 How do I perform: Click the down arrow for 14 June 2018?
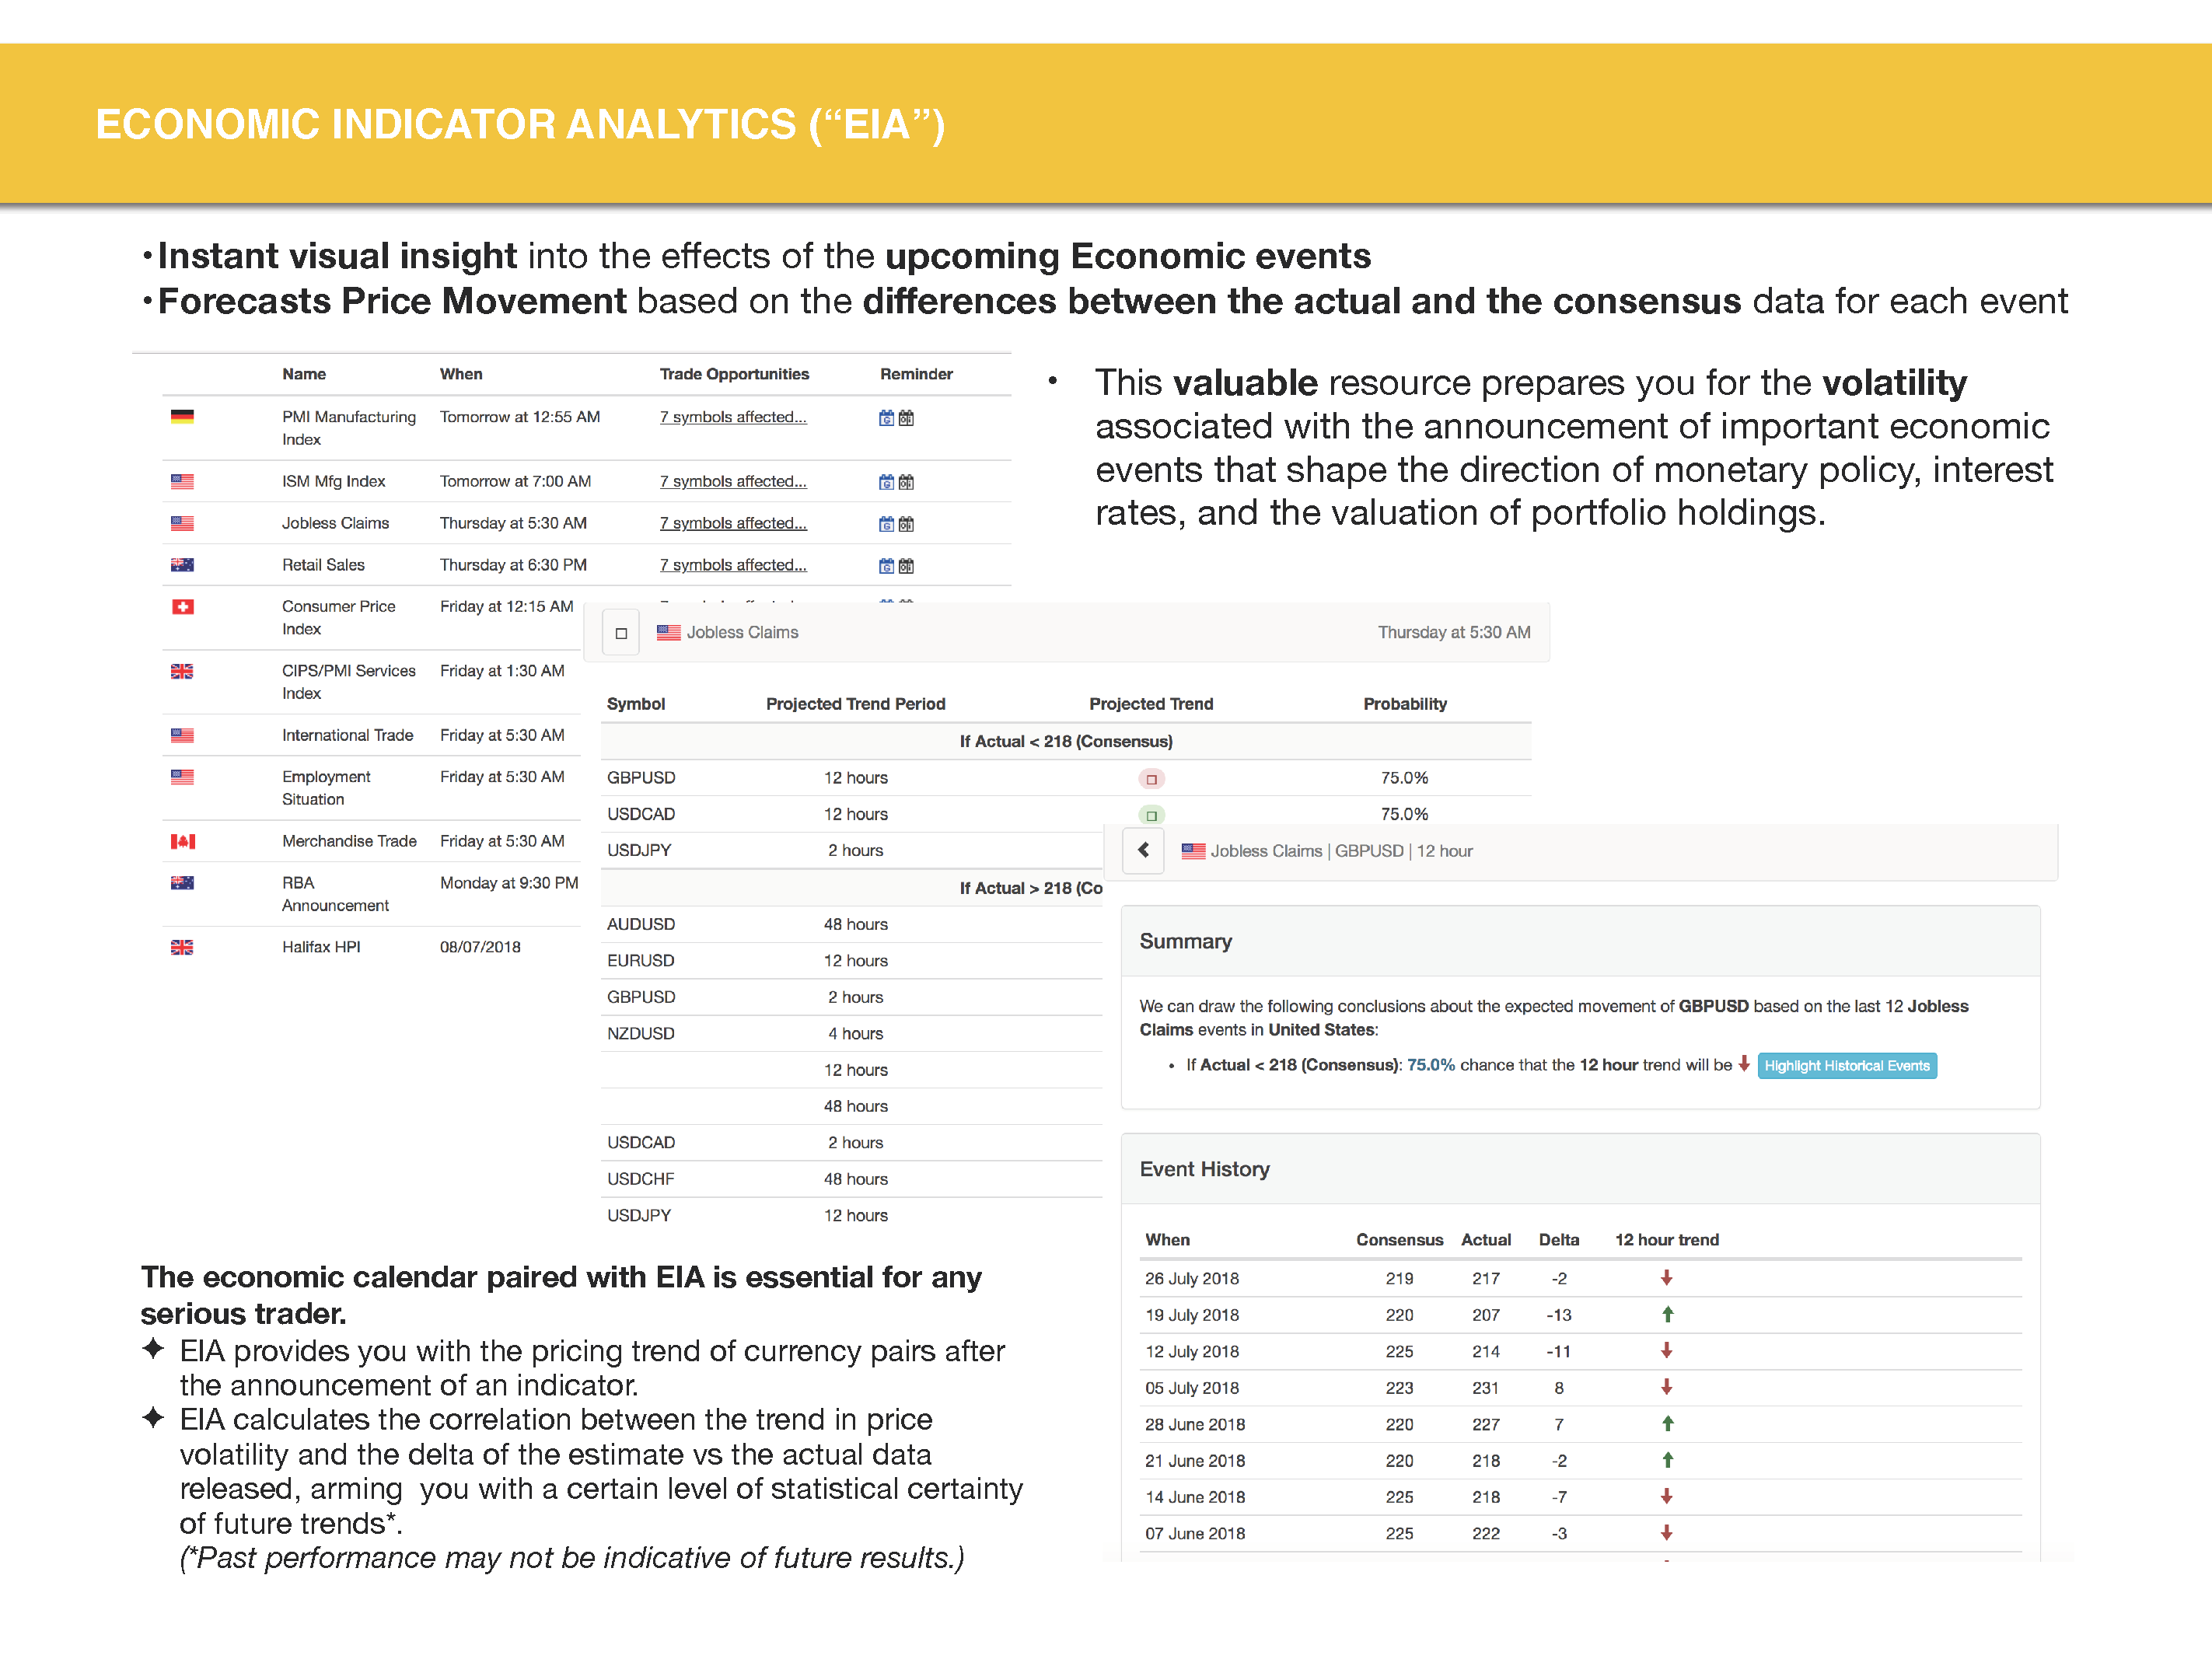coord(1667,1496)
